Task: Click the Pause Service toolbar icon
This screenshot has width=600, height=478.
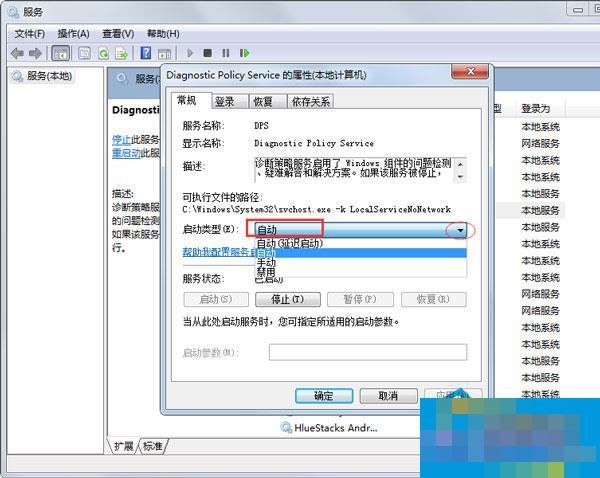Action: (x=226, y=53)
